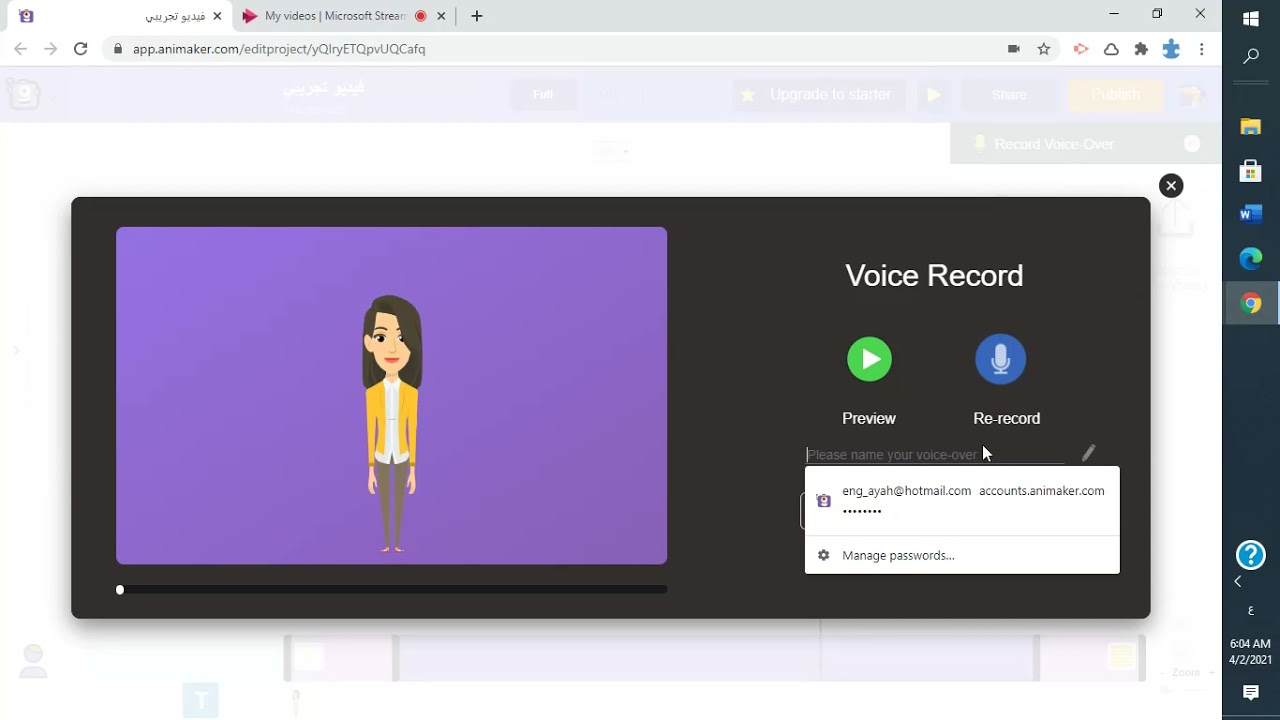
Task: Switch to the My videos Microsoft Stream tab
Action: (335, 16)
